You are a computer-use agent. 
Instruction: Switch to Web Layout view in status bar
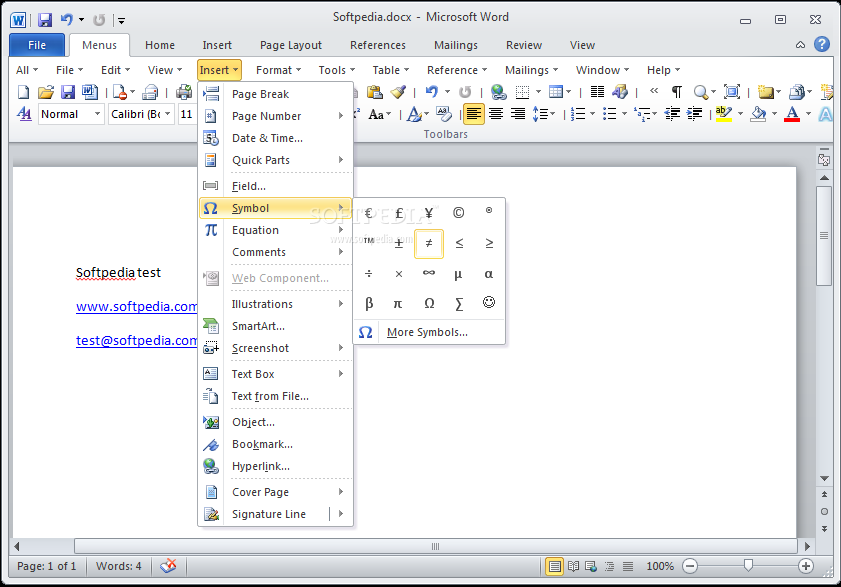(590, 566)
